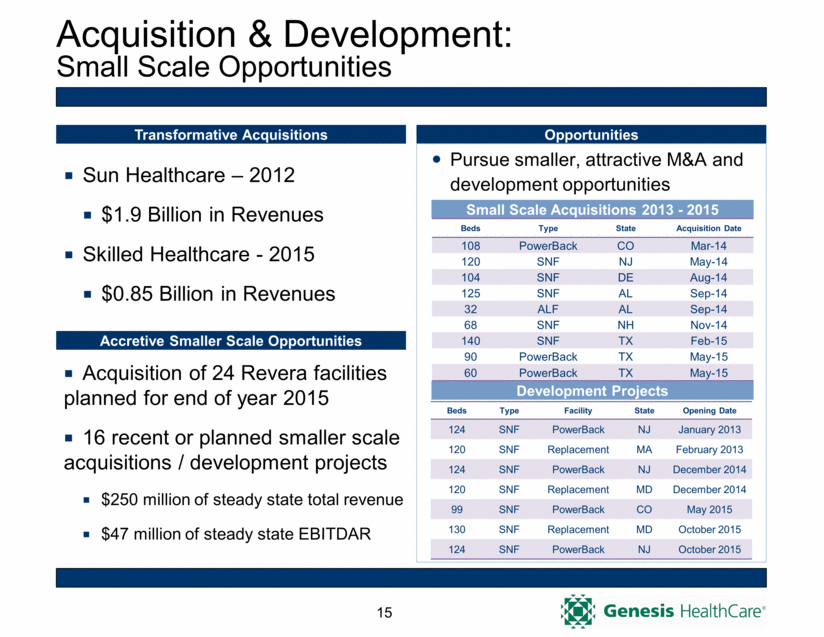Select 'December 2014' in the MD row
Image resolution: width=824 pixels, height=637 pixels.
click(709, 489)
